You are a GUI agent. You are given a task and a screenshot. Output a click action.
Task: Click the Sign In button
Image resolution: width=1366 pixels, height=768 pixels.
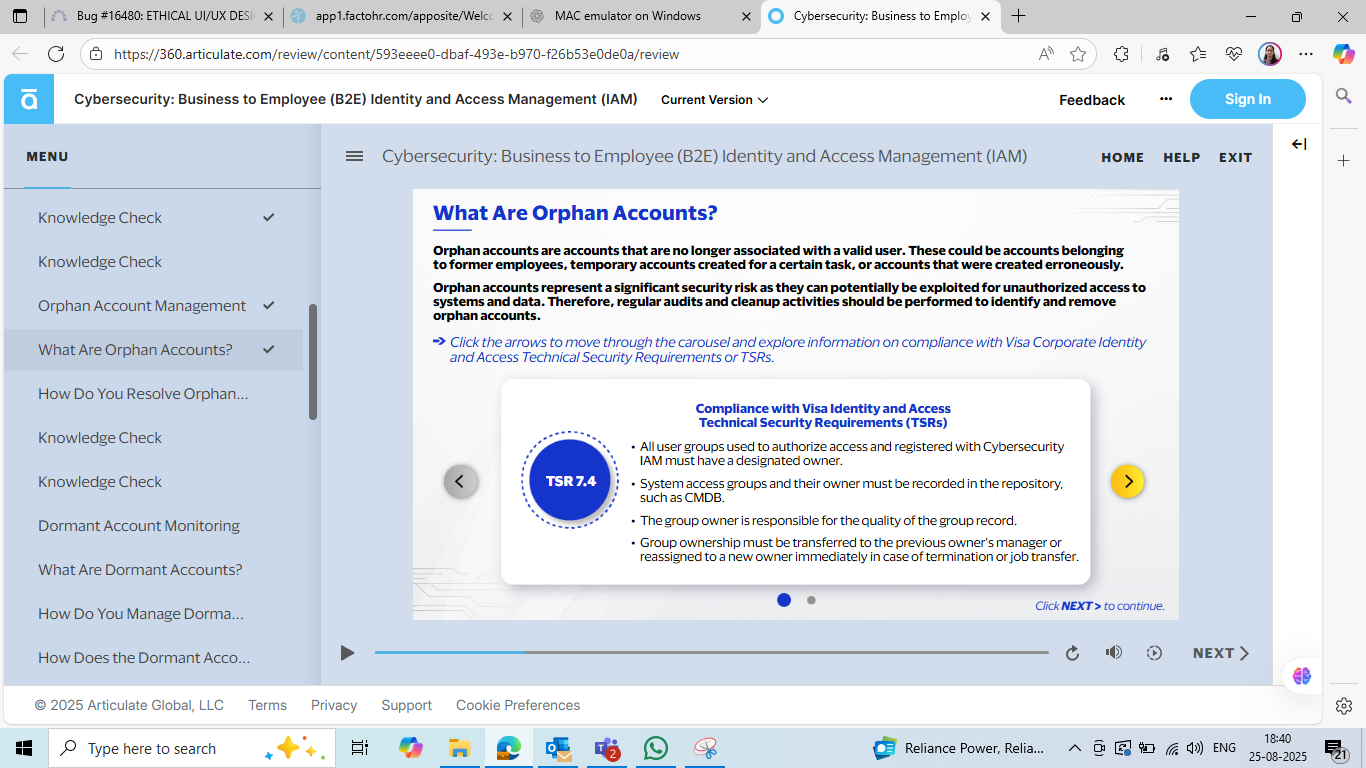(1247, 99)
